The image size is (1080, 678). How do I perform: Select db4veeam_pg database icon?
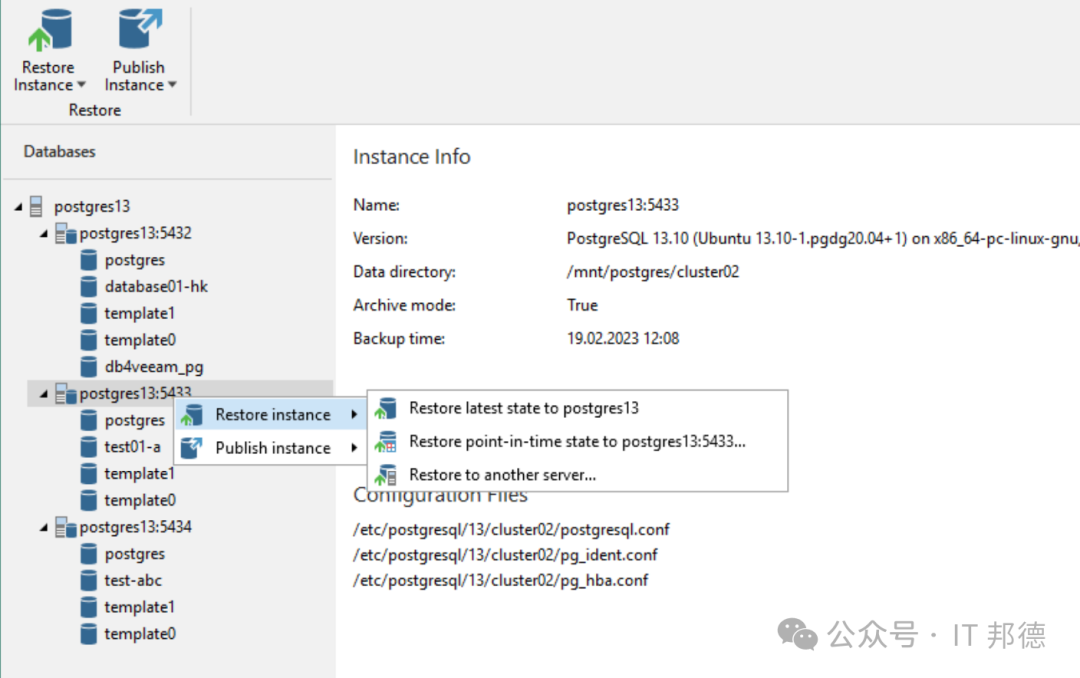(88, 367)
